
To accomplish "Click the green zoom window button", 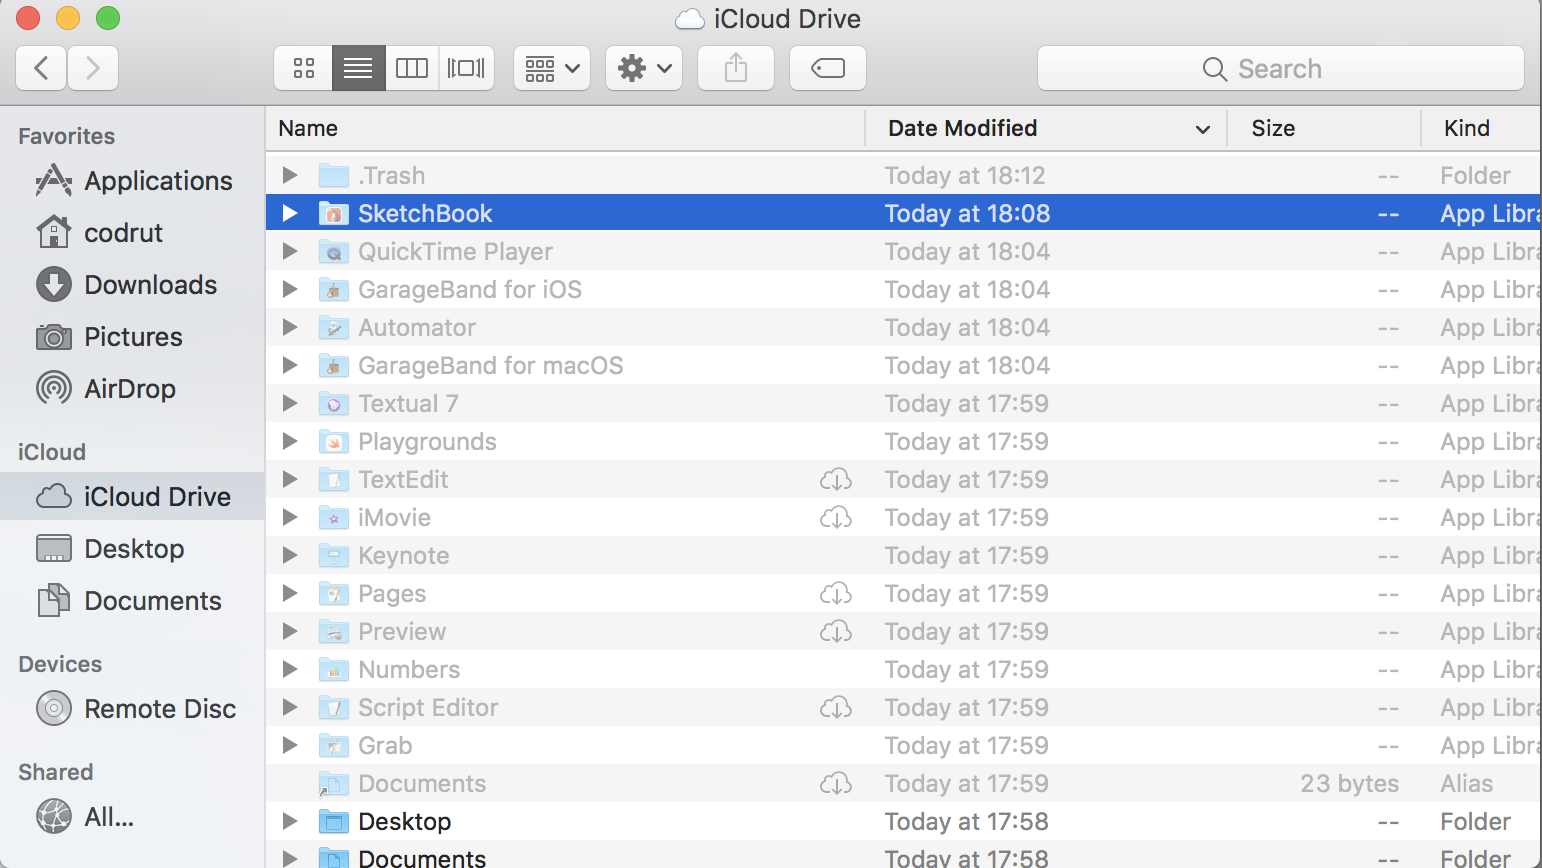I will tap(108, 18).
